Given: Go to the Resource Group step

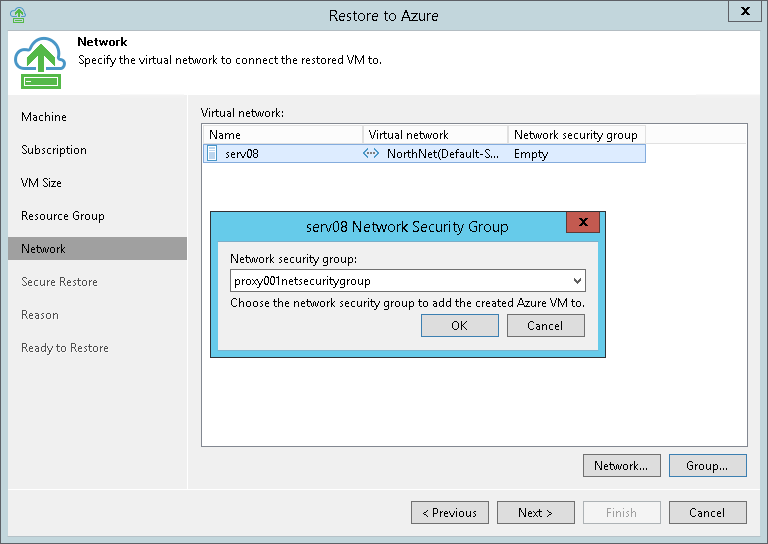Looking at the screenshot, I should click(x=63, y=216).
